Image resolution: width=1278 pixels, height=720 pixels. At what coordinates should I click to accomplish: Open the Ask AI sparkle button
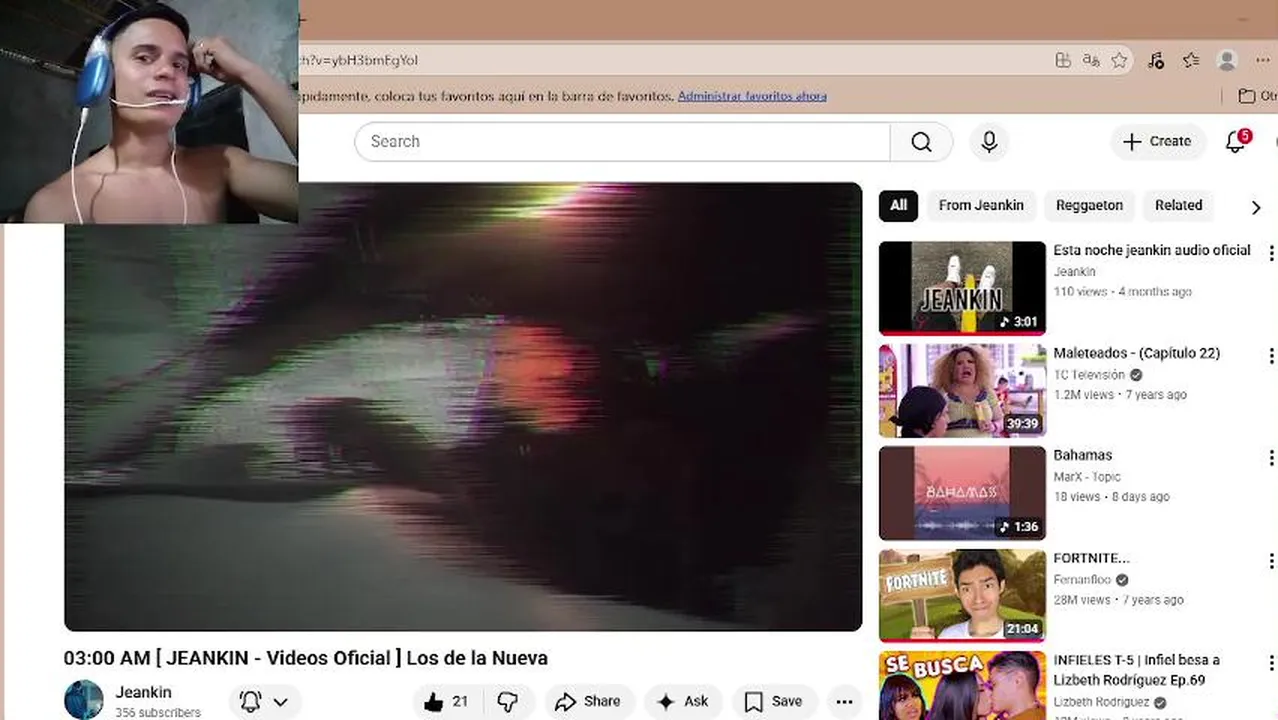click(683, 702)
